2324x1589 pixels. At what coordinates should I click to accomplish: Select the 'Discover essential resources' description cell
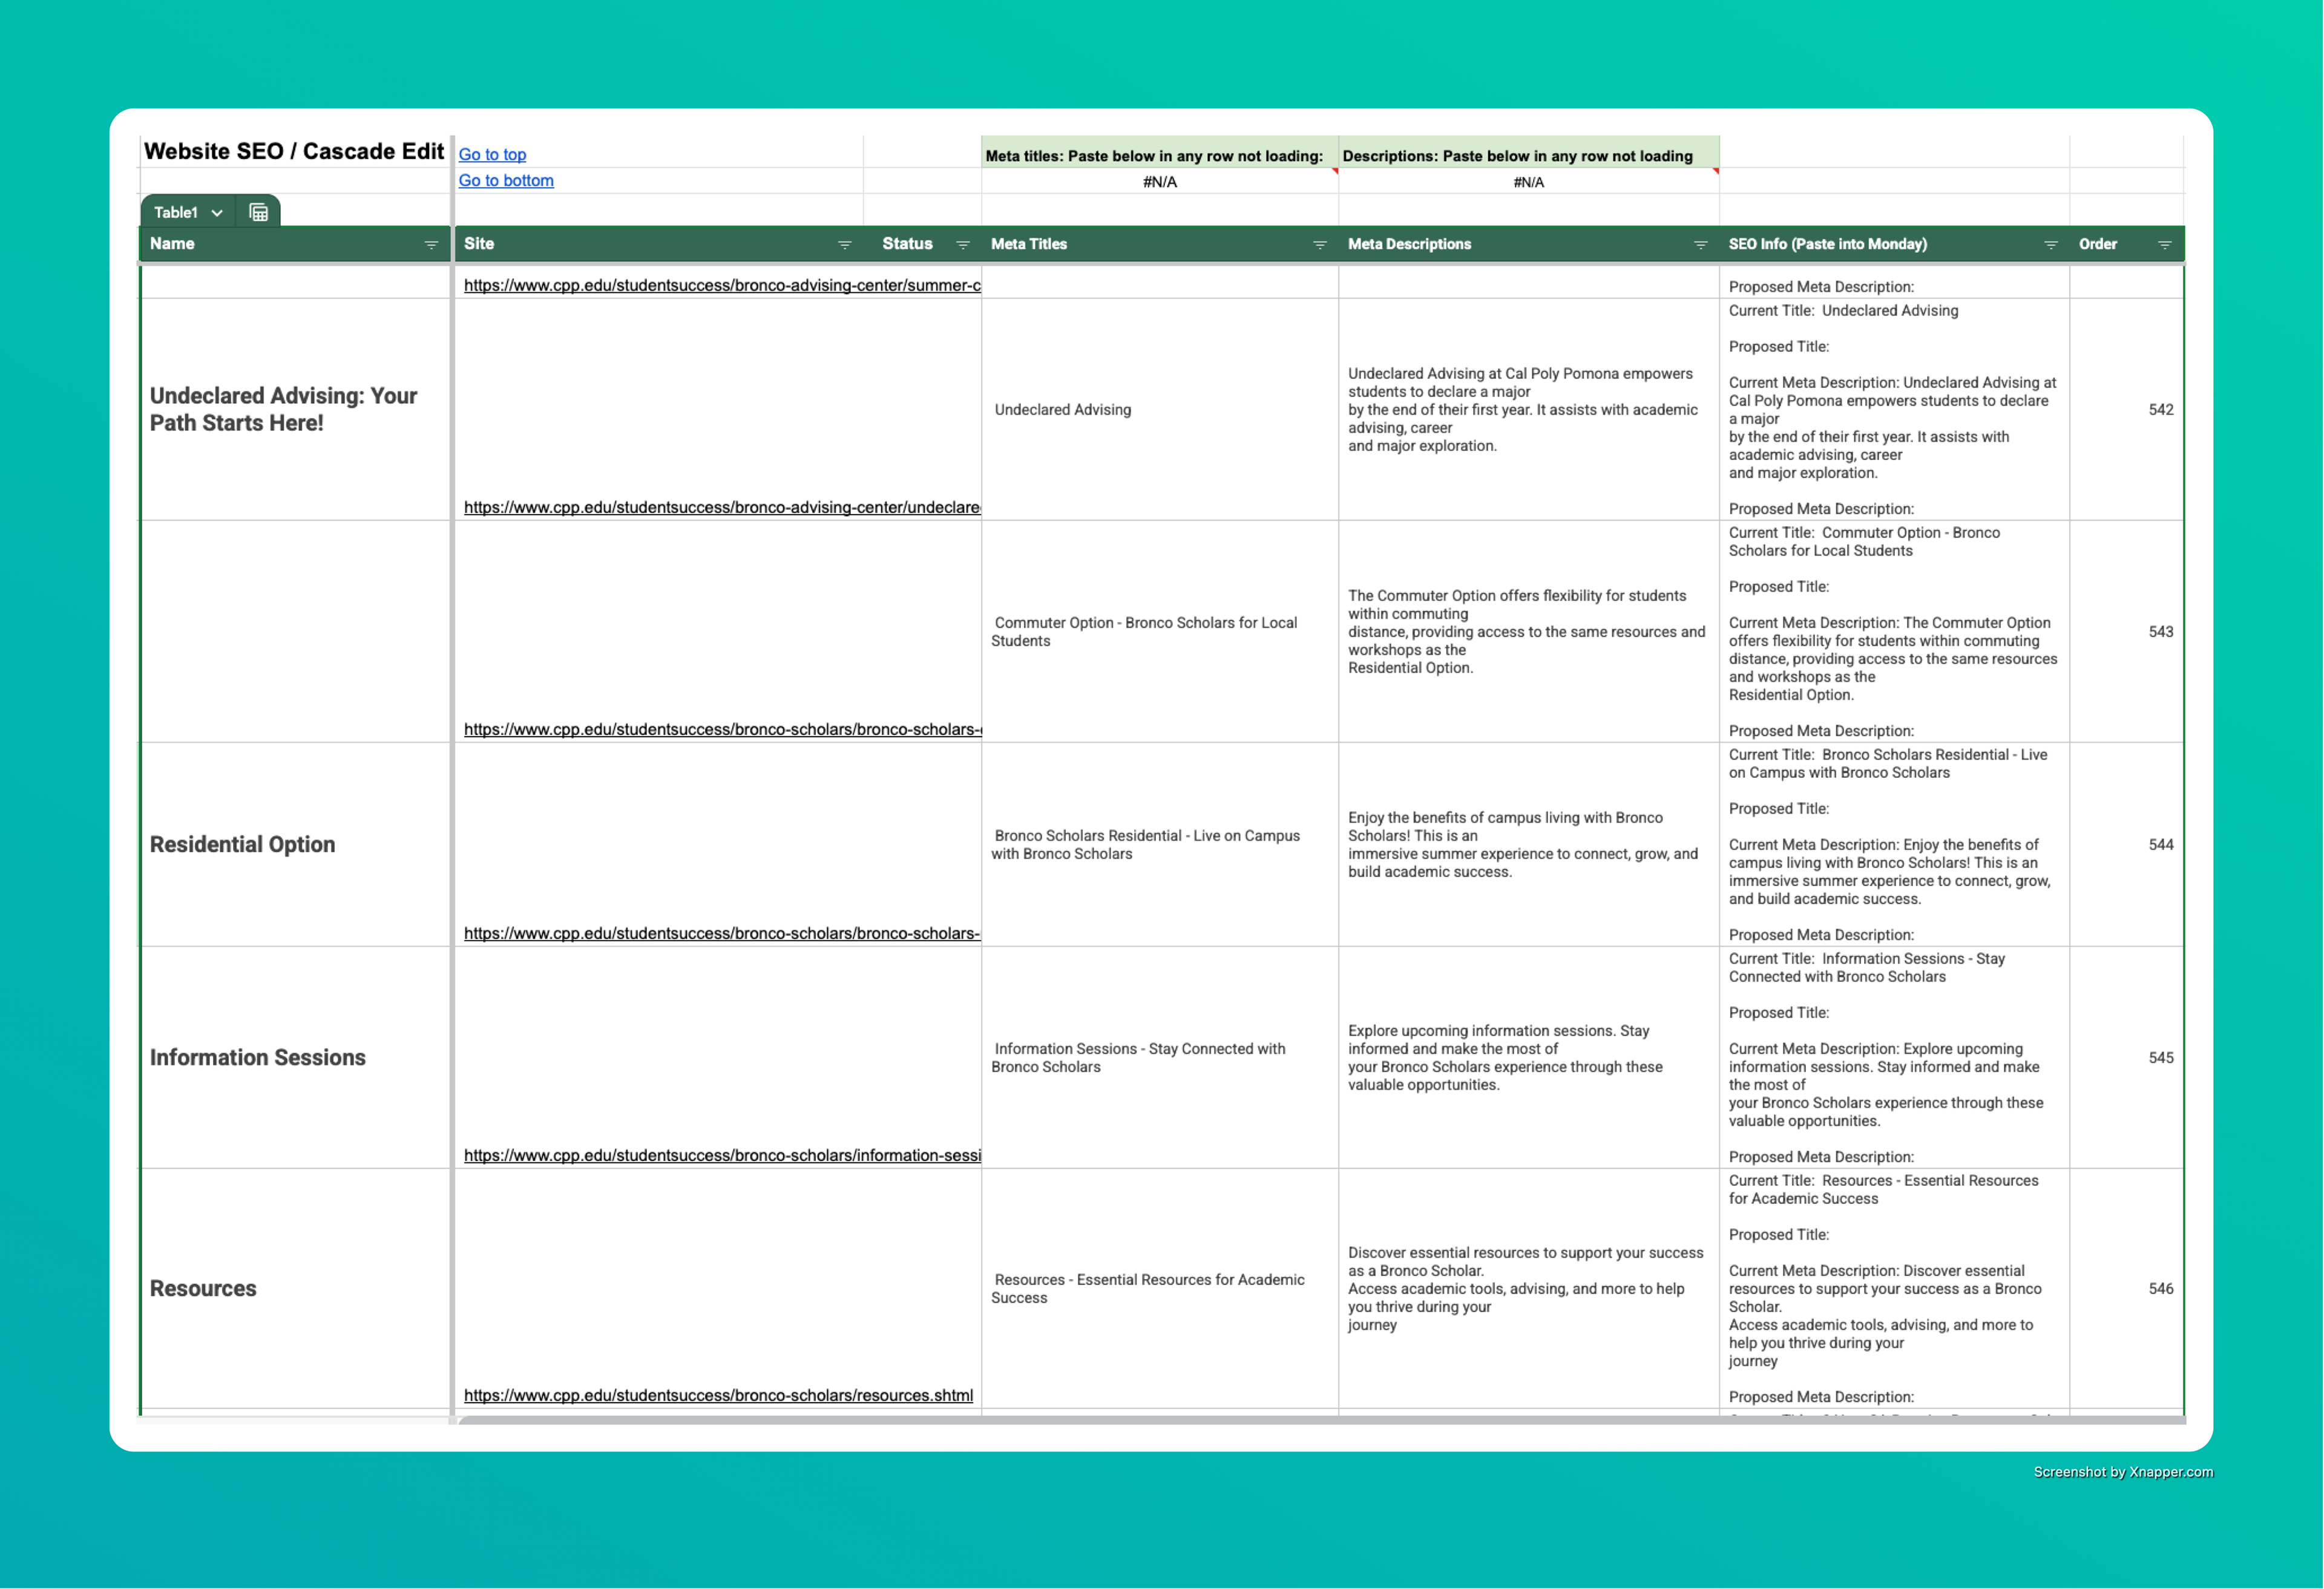(x=1528, y=1288)
